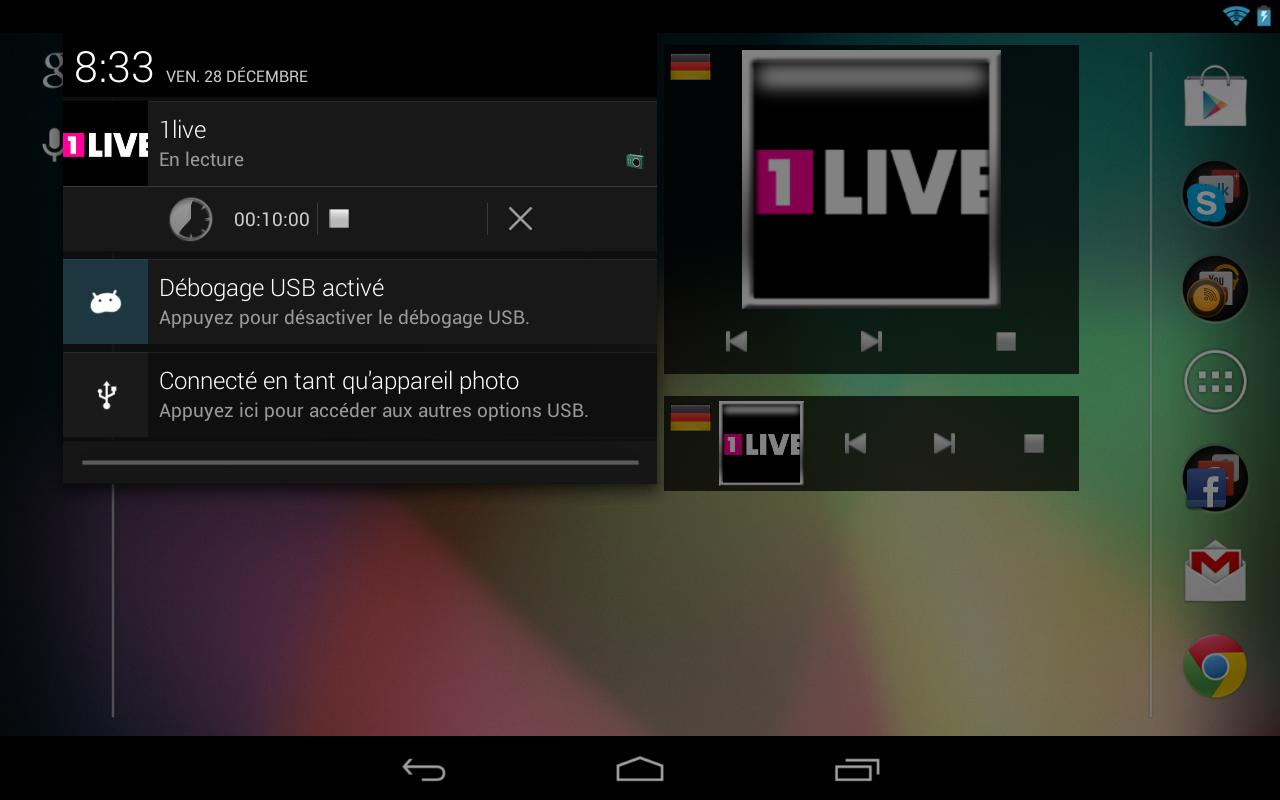
Task: Tap the Android debug icon
Action: pyautogui.click(x=106, y=302)
